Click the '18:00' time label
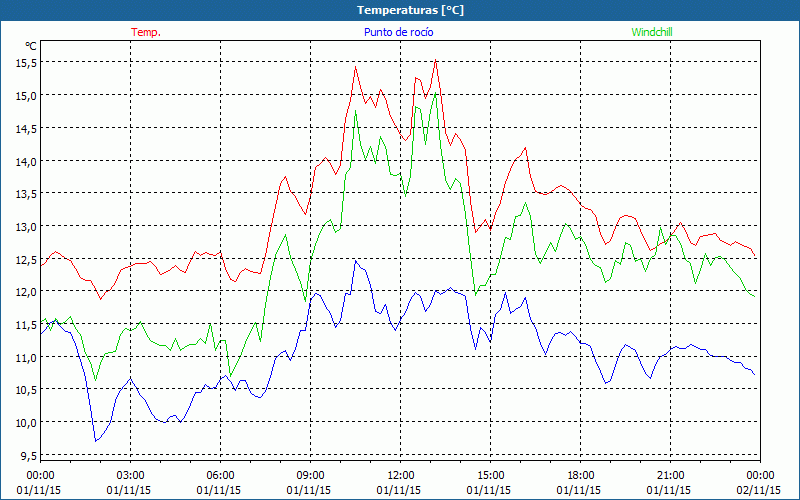800x500 pixels. pos(581,476)
